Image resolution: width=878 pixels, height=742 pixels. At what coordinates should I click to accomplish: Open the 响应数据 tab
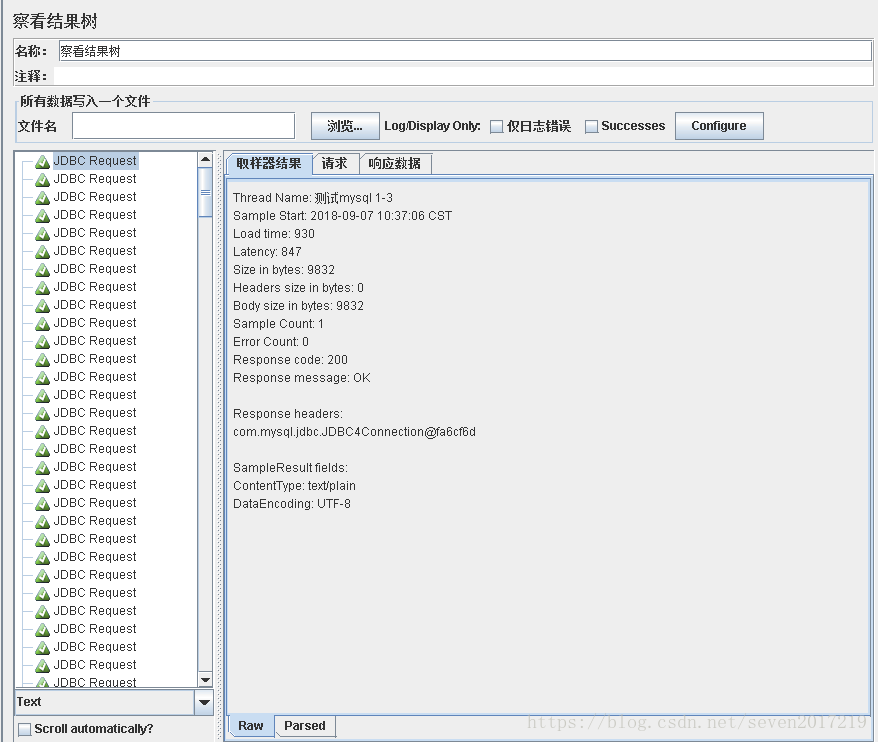(x=395, y=164)
